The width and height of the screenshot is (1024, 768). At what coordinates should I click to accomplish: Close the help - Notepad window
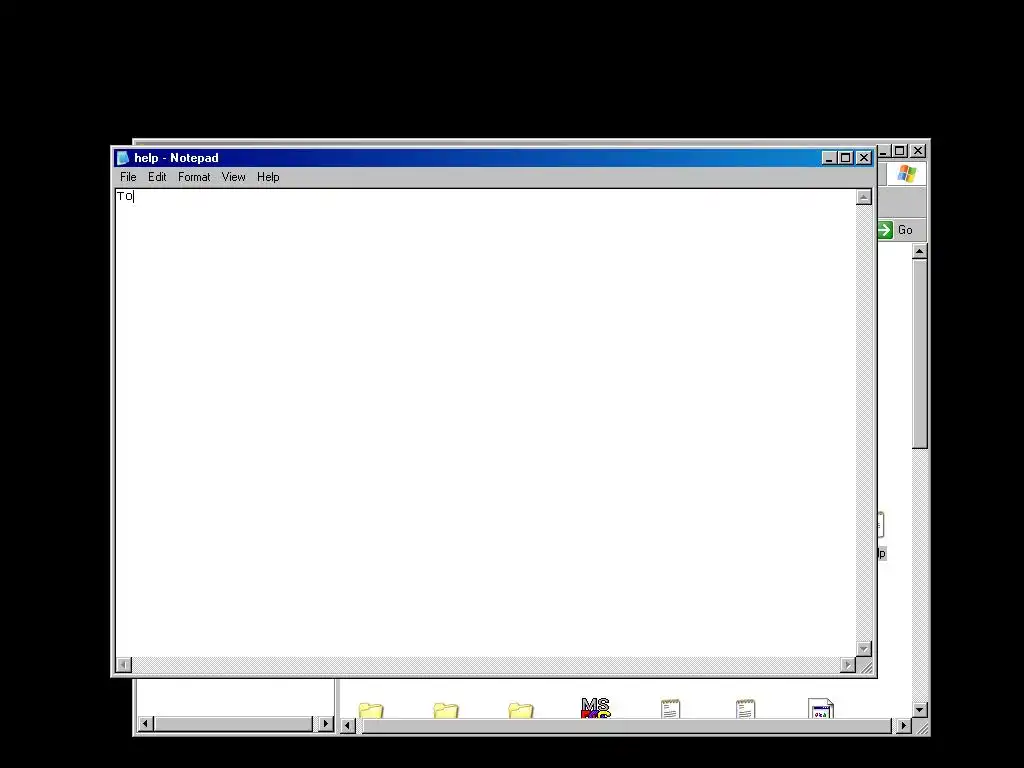pos(863,158)
